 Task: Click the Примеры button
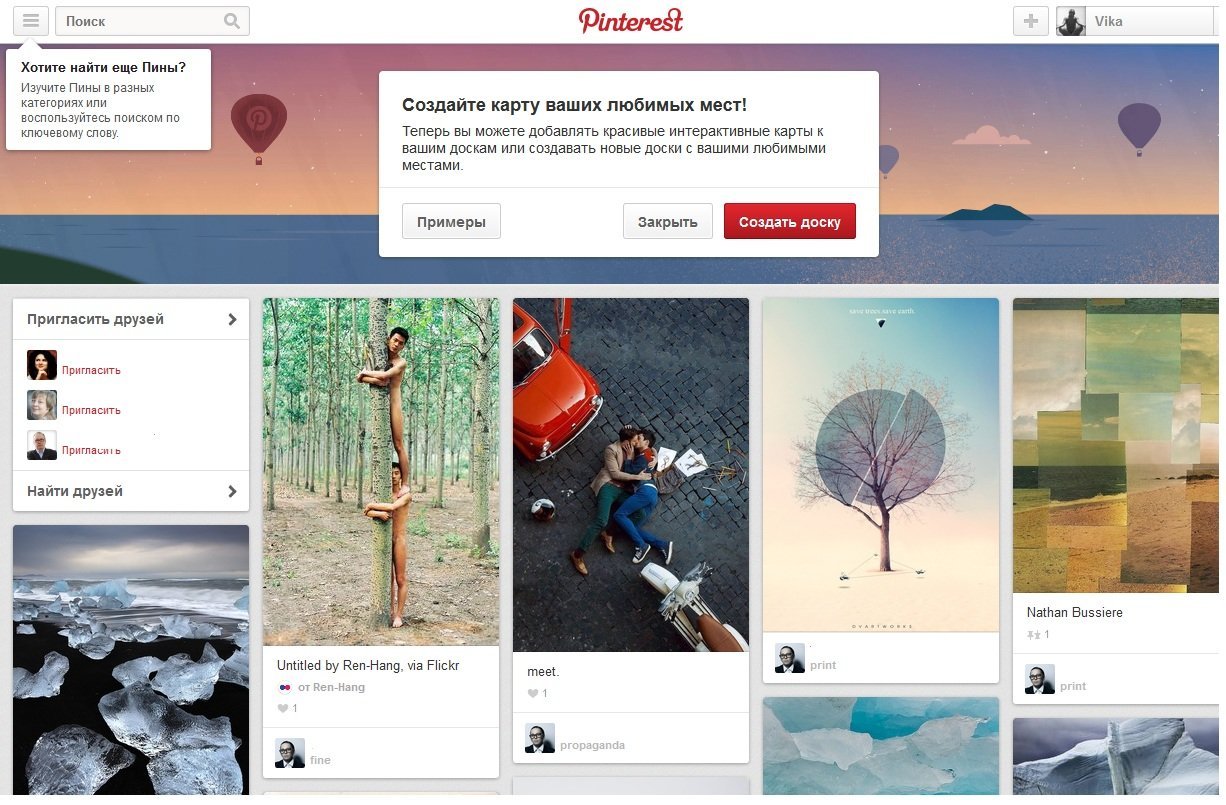(x=451, y=221)
